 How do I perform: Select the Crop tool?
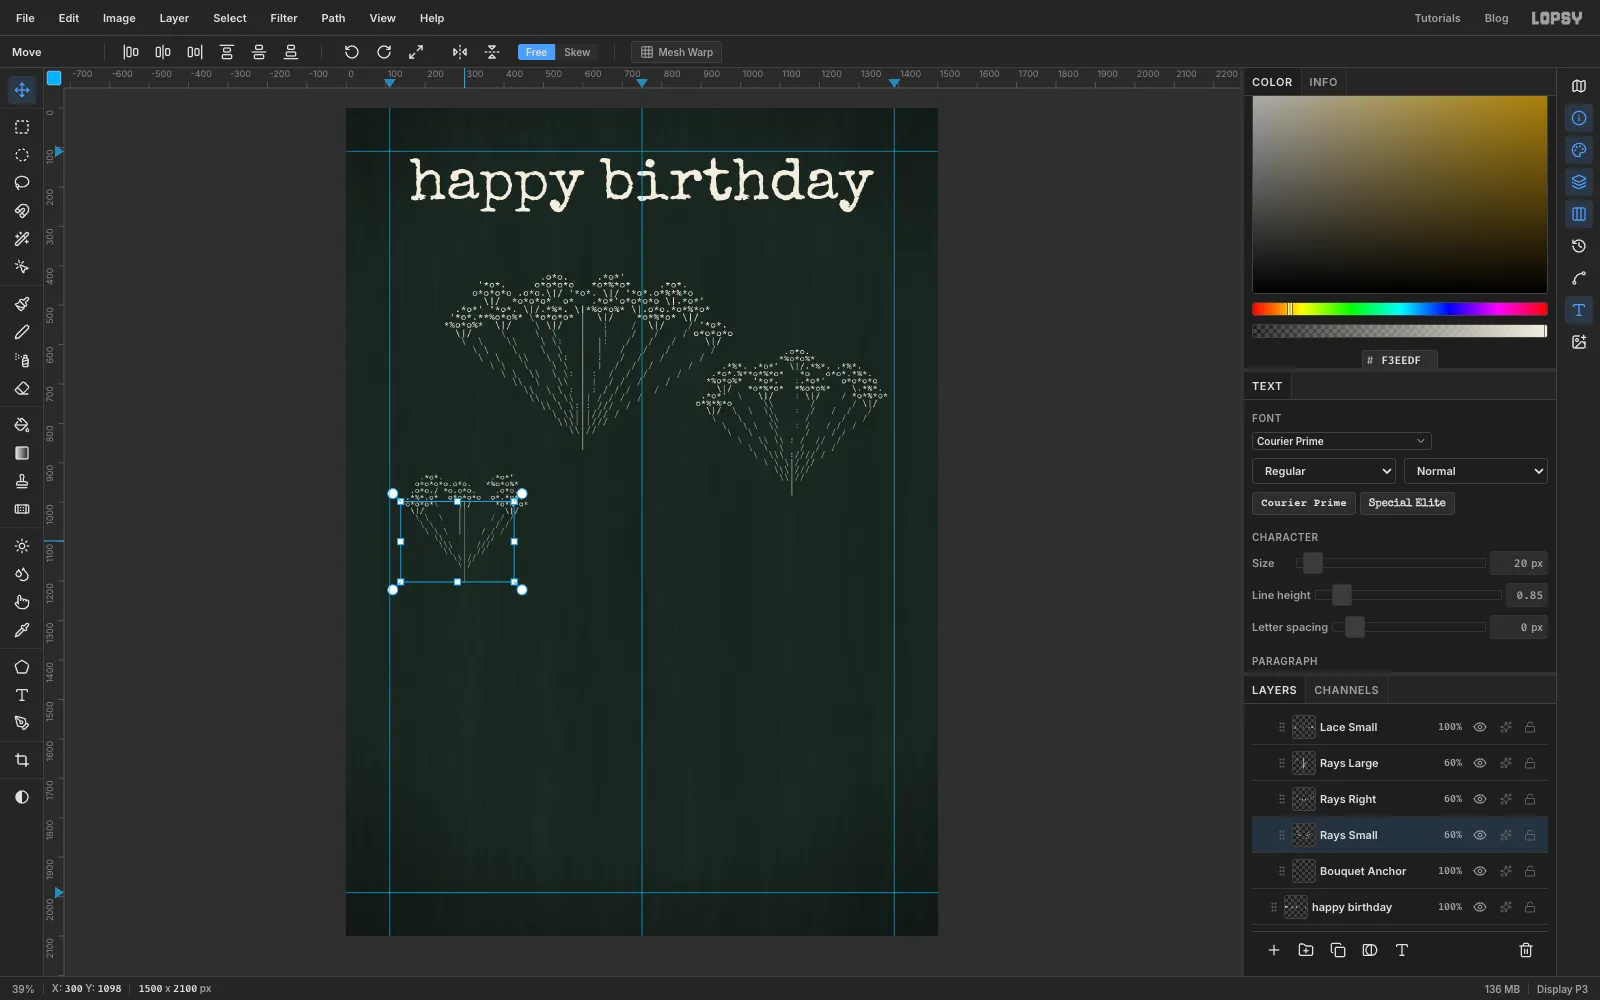[x=22, y=760]
